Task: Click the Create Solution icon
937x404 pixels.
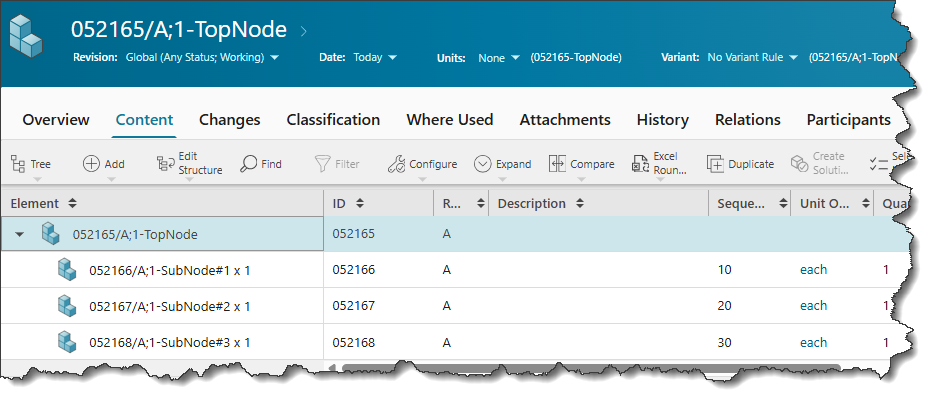Action: pyautogui.click(x=800, y=164)
